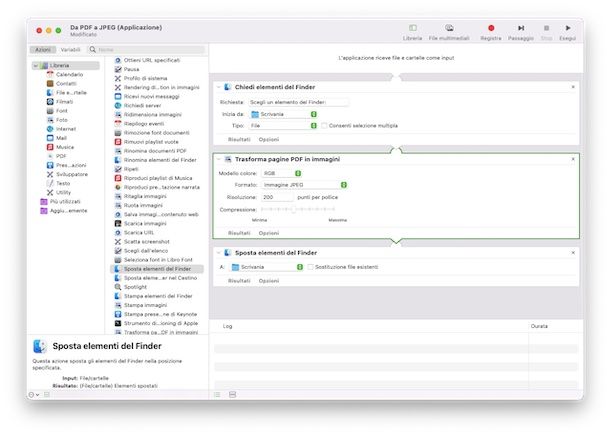Click the Passaggio step button

point(521,33)
